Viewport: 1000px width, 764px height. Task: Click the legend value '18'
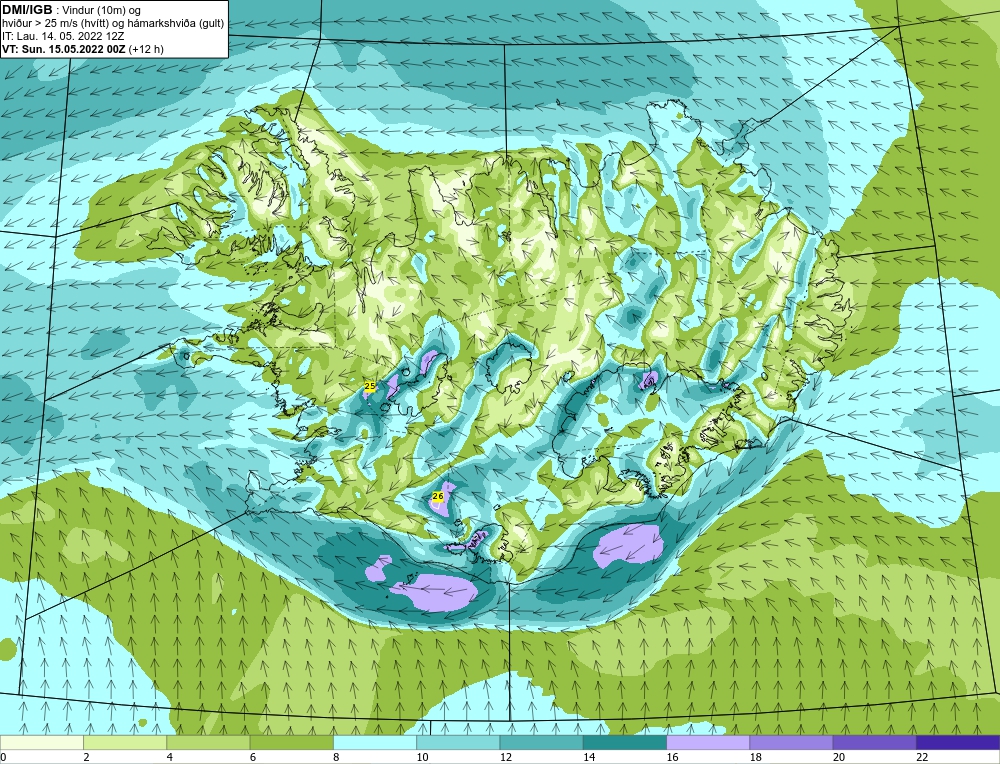pyautogui.click(x=756, y=757)
